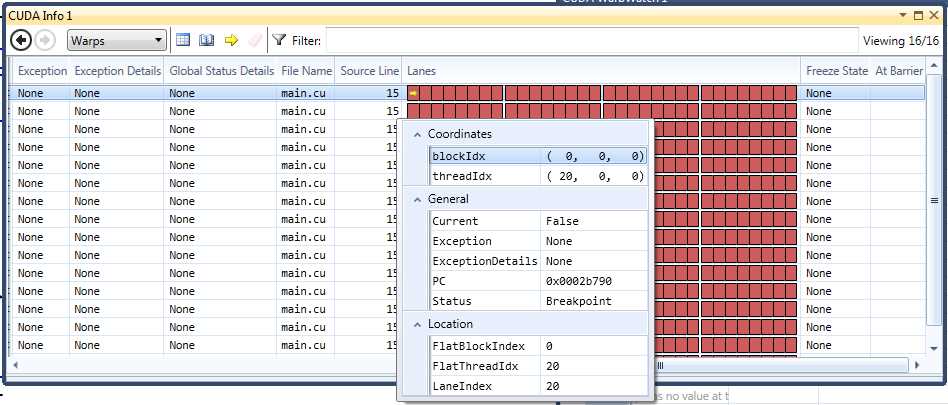This screenshot has width=948, height=405.
Task: Click the Current False property row
Action: pyautogui.click(x=538, y=221)
